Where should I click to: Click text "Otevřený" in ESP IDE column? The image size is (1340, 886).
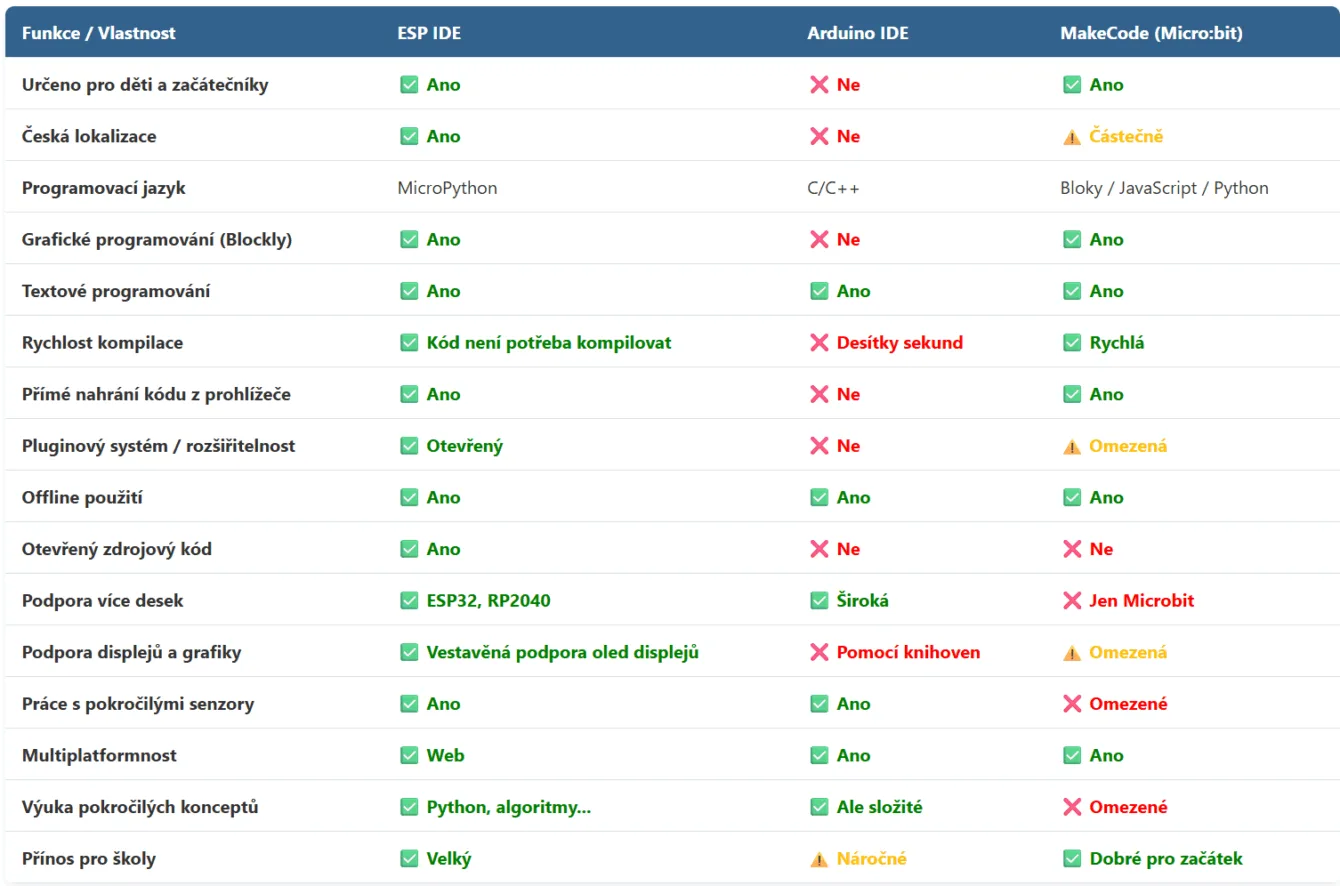(465, 446)
